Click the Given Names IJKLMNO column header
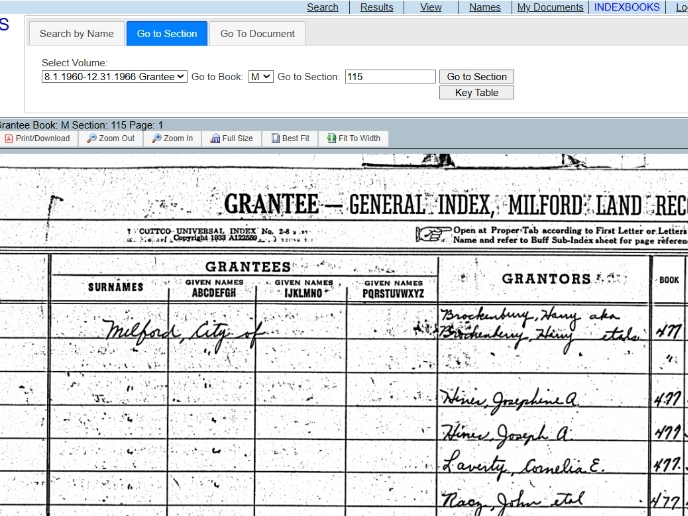Viewport: 688px width, 516px height. [304, 288]
